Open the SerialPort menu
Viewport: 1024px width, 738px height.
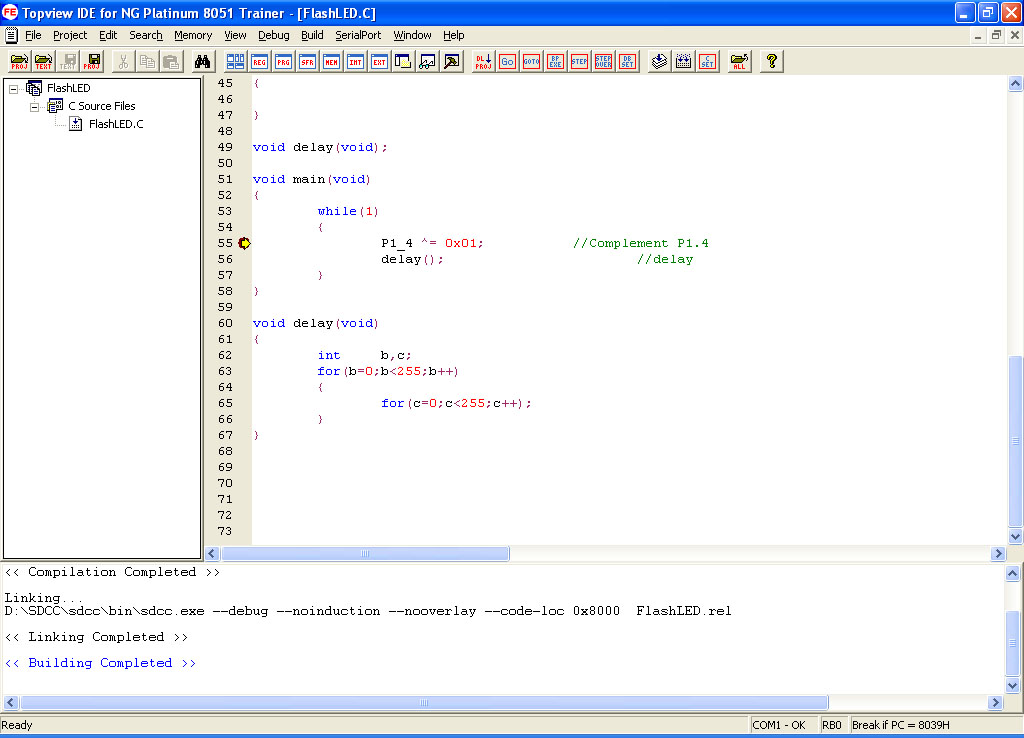point(358,35)
